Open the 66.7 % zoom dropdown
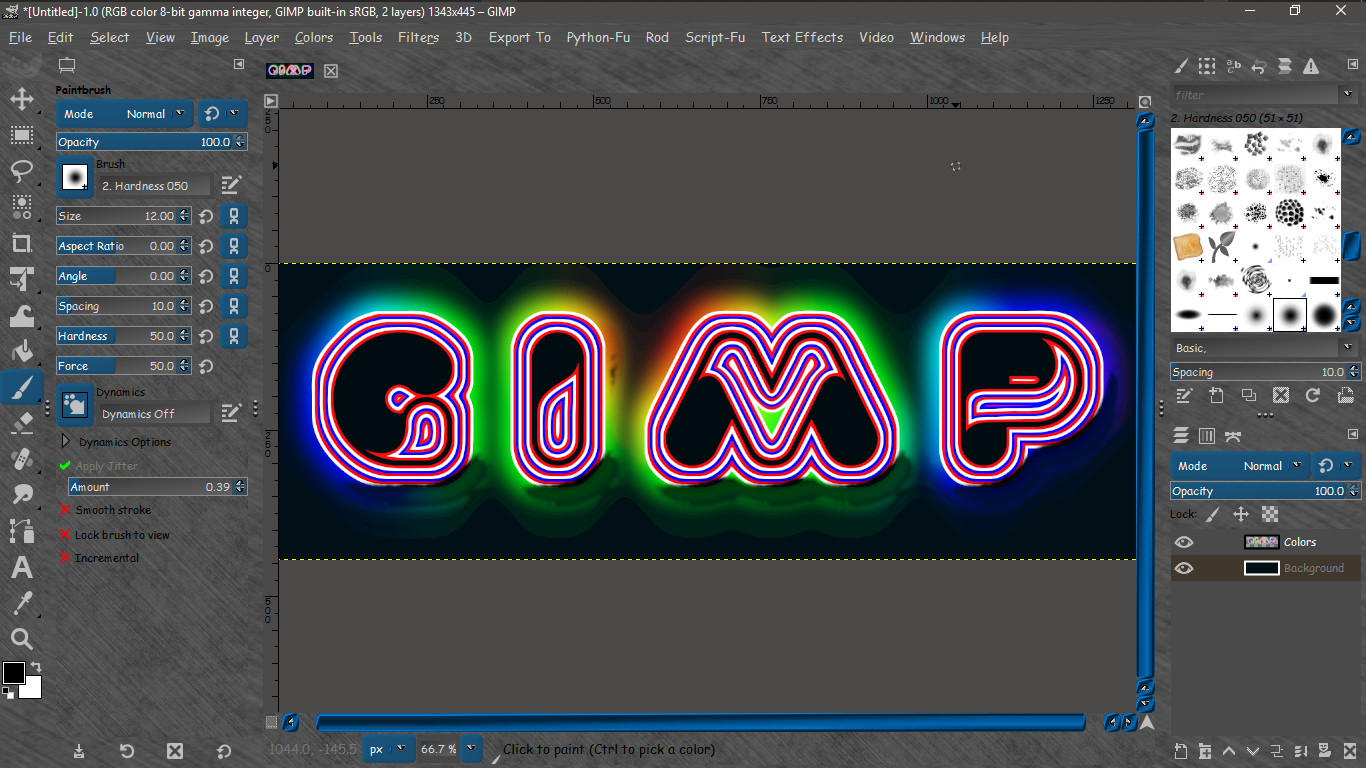 tap(472, 749)
